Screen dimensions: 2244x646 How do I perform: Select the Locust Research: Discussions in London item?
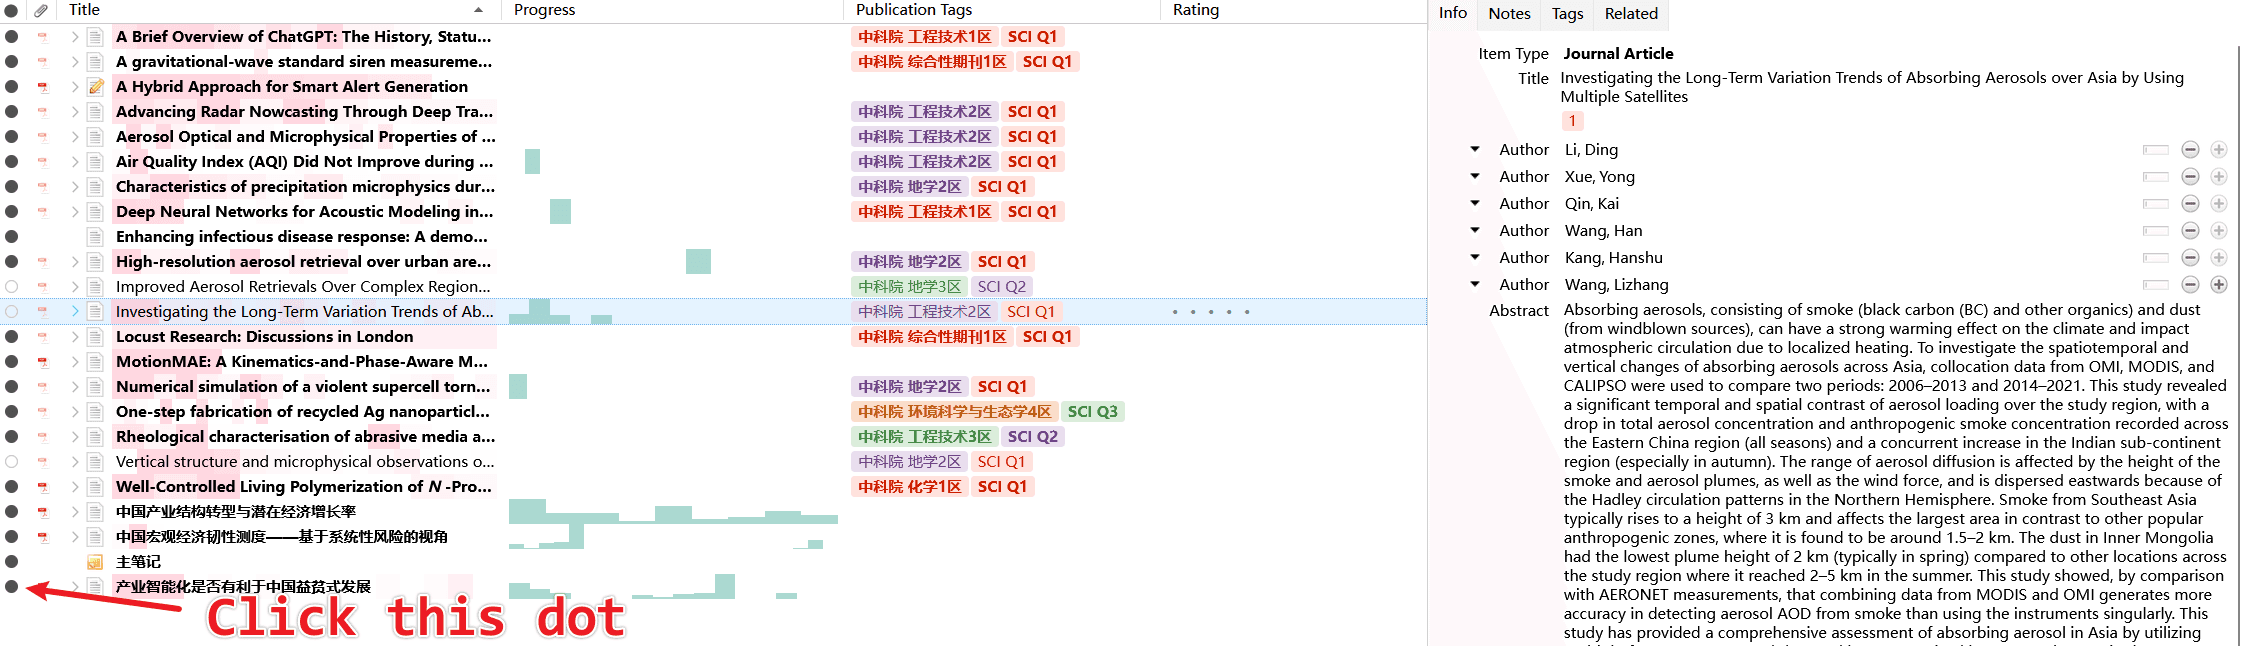(264, 337)
